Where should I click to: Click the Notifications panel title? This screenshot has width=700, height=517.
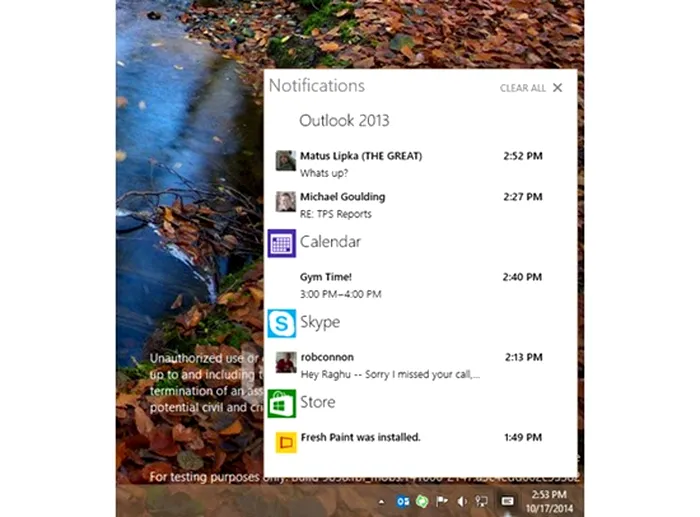click(x=317, y=86)
